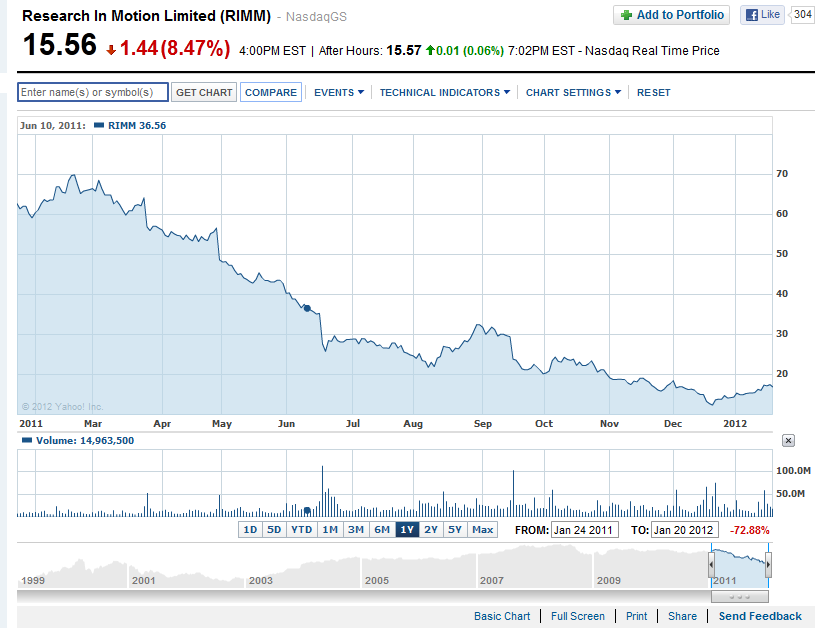Click the Volume: 14,963,500 label
Screen dimensions: 815x628
85,441
